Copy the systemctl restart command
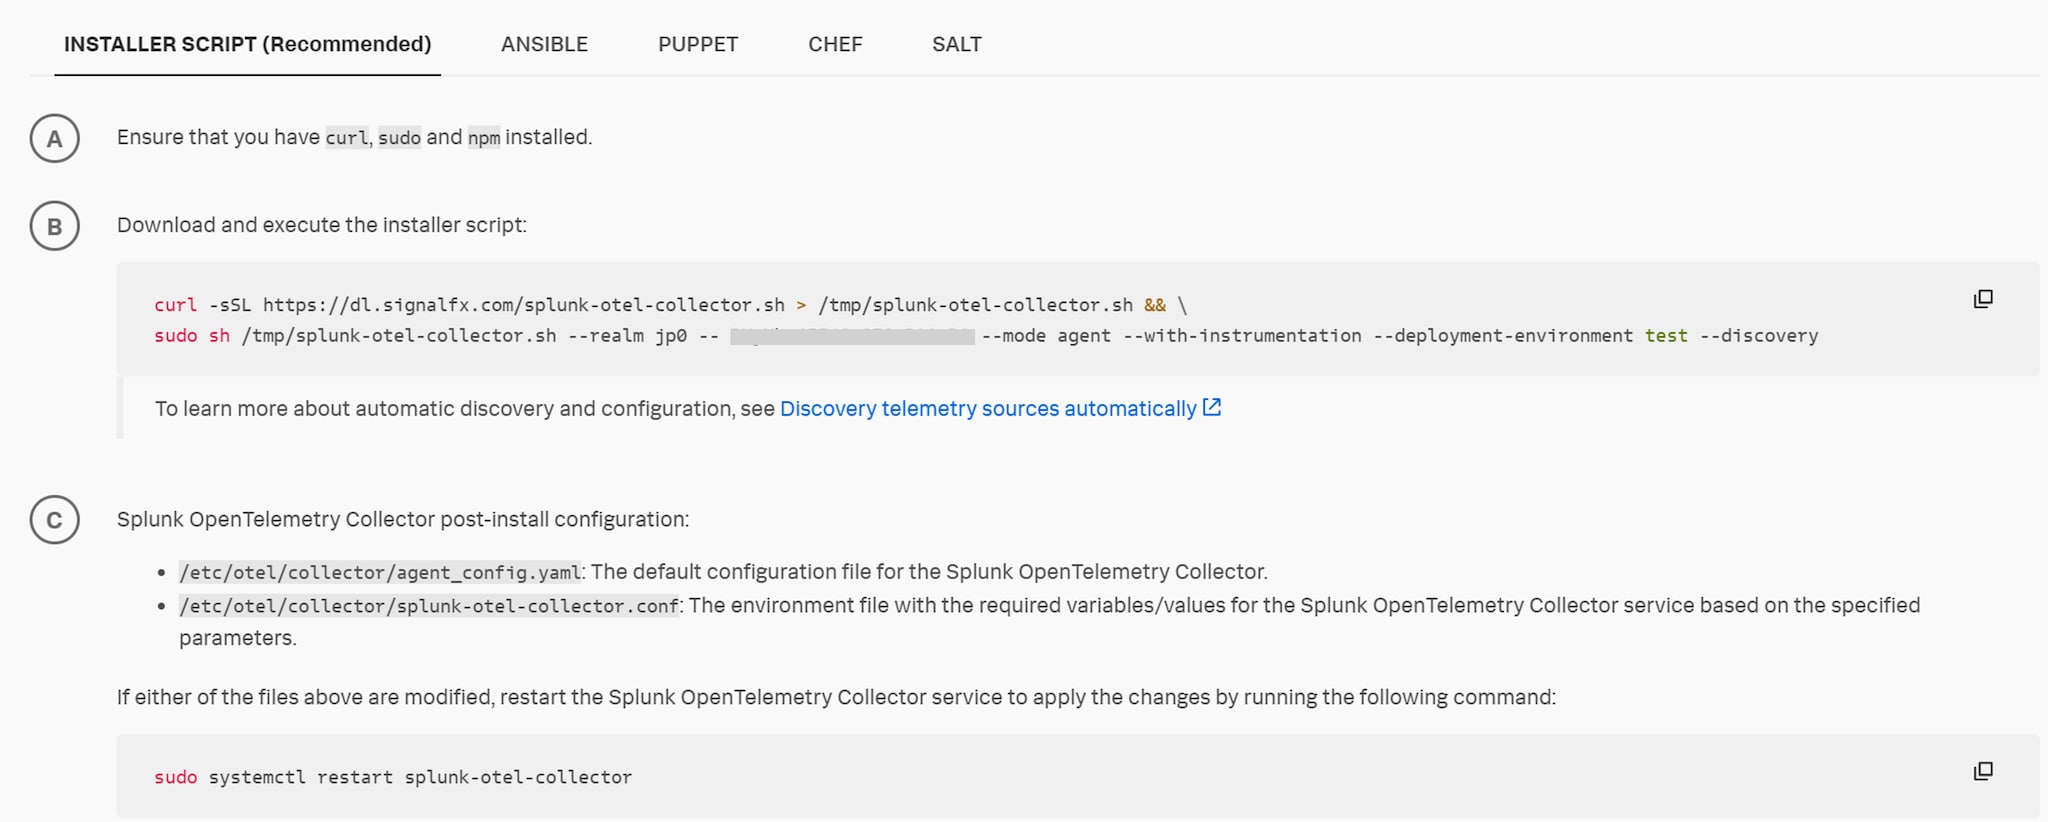Screen dimensions: 2048x822 (1983, 771)
